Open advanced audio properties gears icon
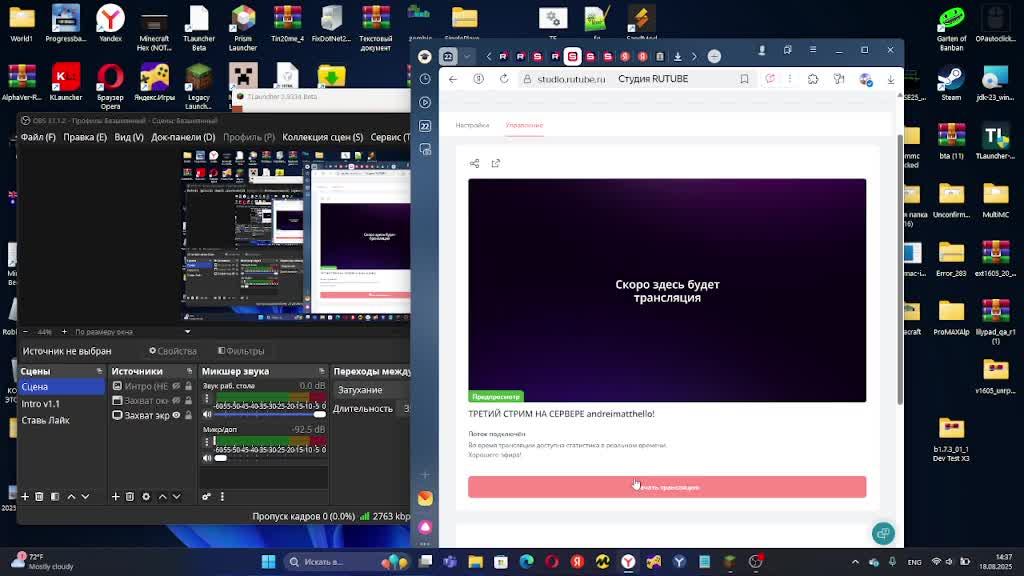Screen dimensions: 1024x576 [206, 497]
